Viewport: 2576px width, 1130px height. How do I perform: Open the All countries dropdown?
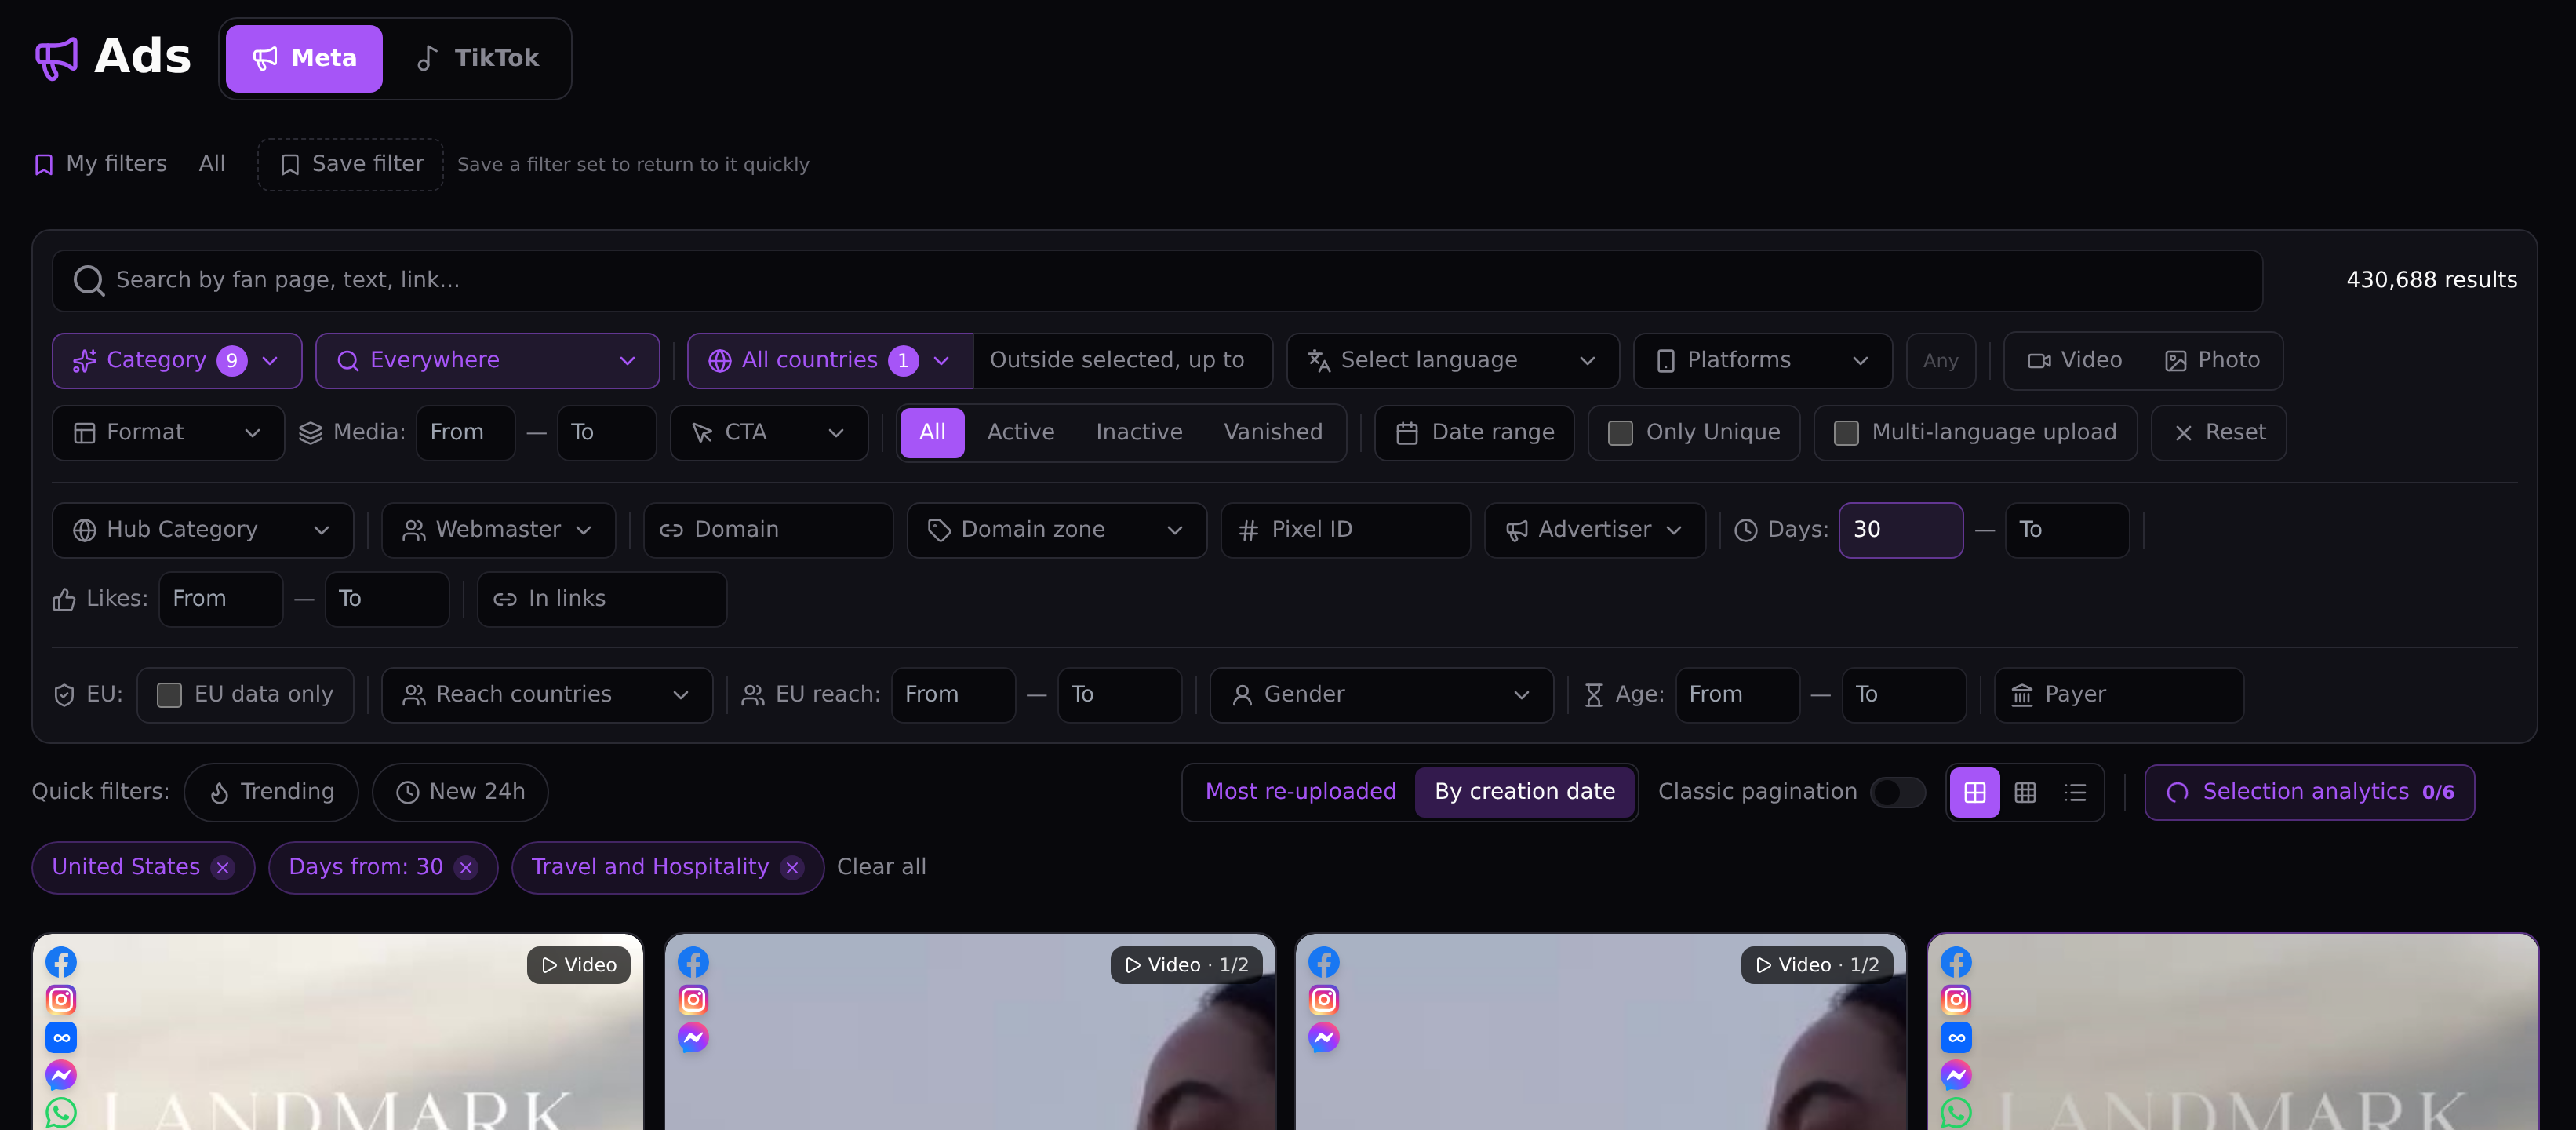pyautogui.click(x=830, y=361)
